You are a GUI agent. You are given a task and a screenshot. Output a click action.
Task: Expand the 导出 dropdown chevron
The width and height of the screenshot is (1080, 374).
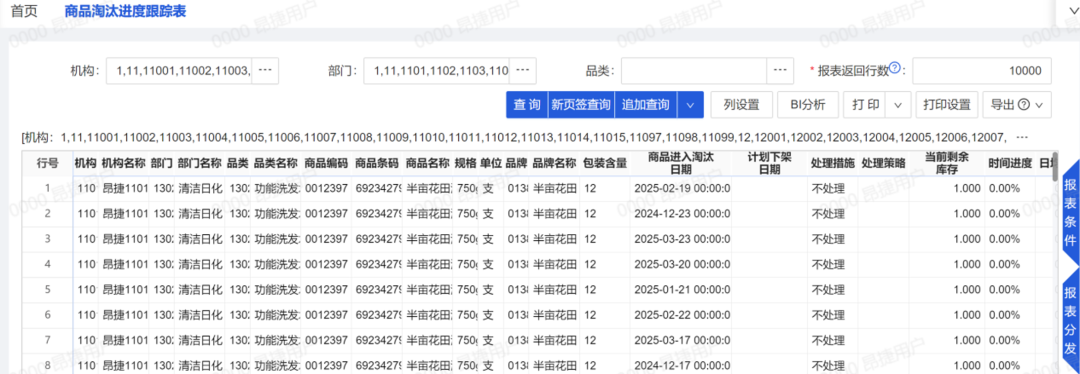coord(1039,105)
